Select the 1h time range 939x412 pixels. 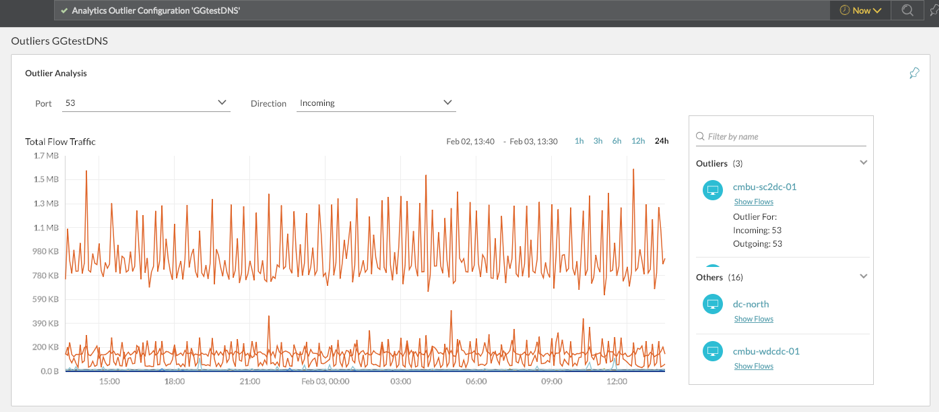tap(579, 141)
